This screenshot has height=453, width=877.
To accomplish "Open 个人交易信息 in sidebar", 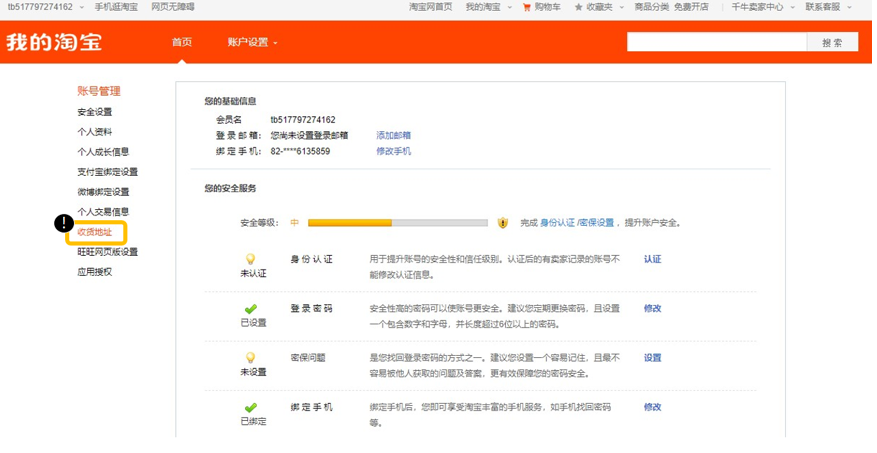I will [103, 212].
